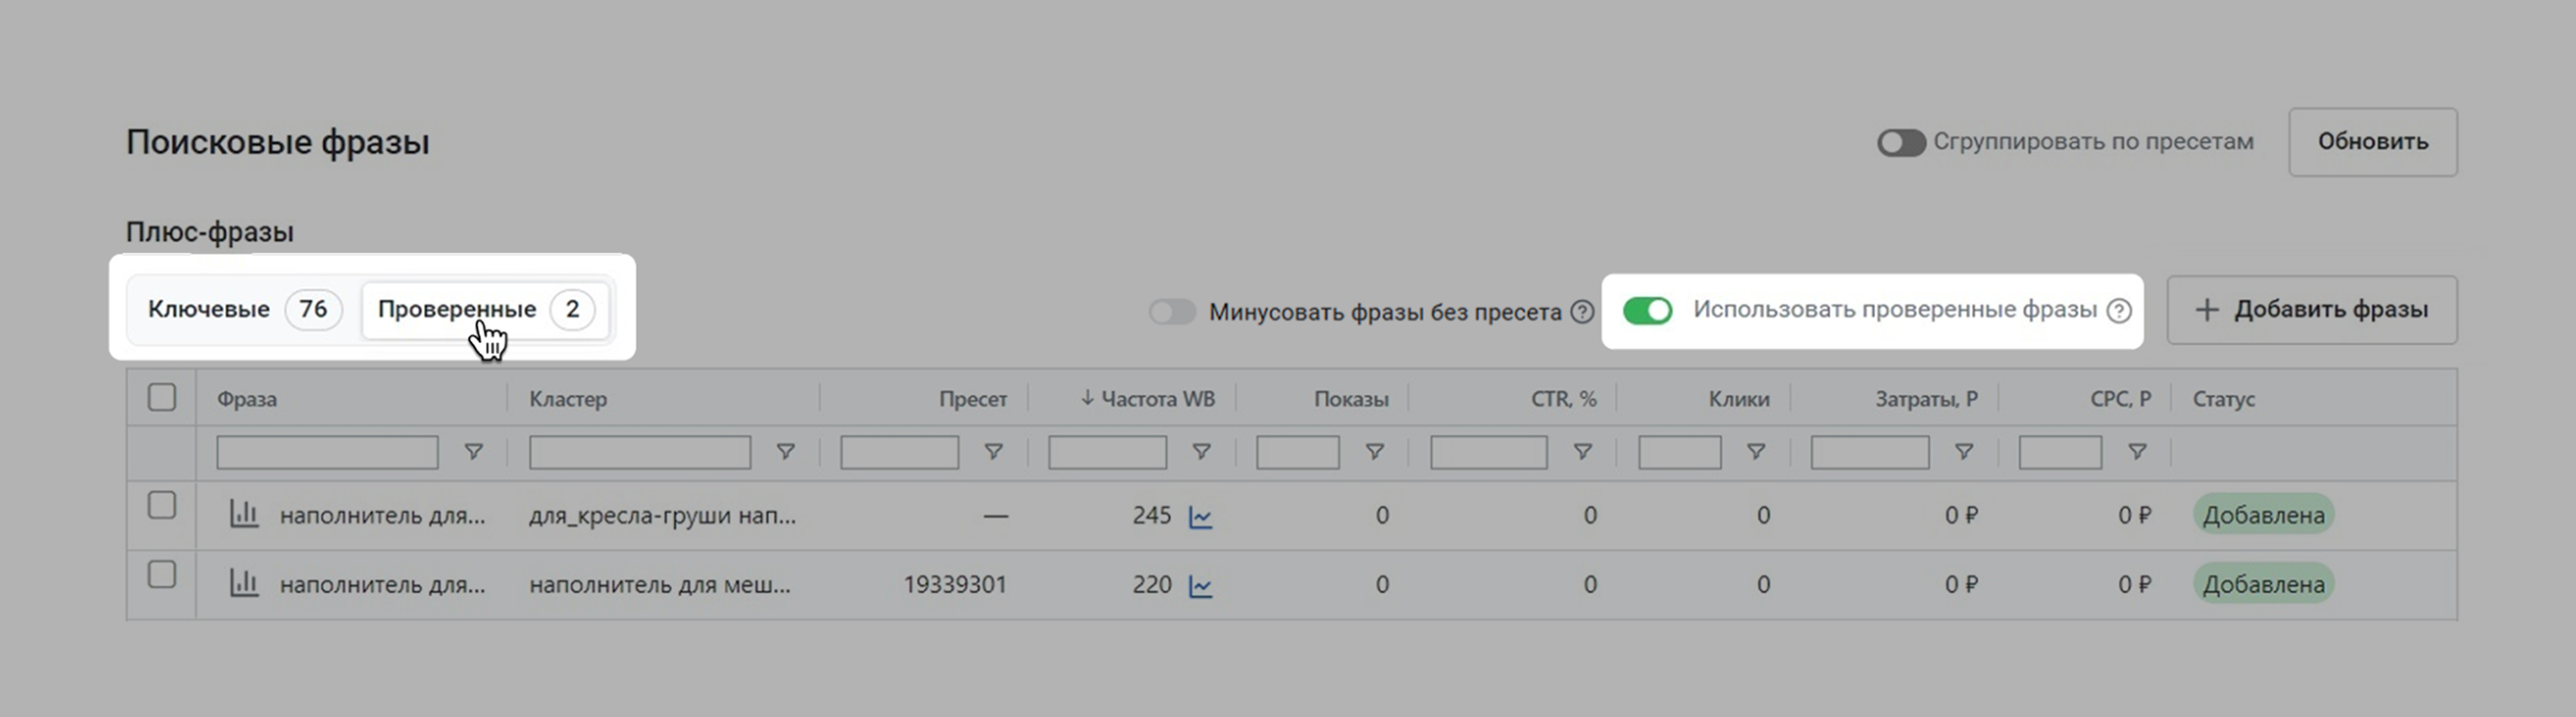Open filter funnel for Пресет column
The image size is (2576, 717).
[x=993, y=452]
